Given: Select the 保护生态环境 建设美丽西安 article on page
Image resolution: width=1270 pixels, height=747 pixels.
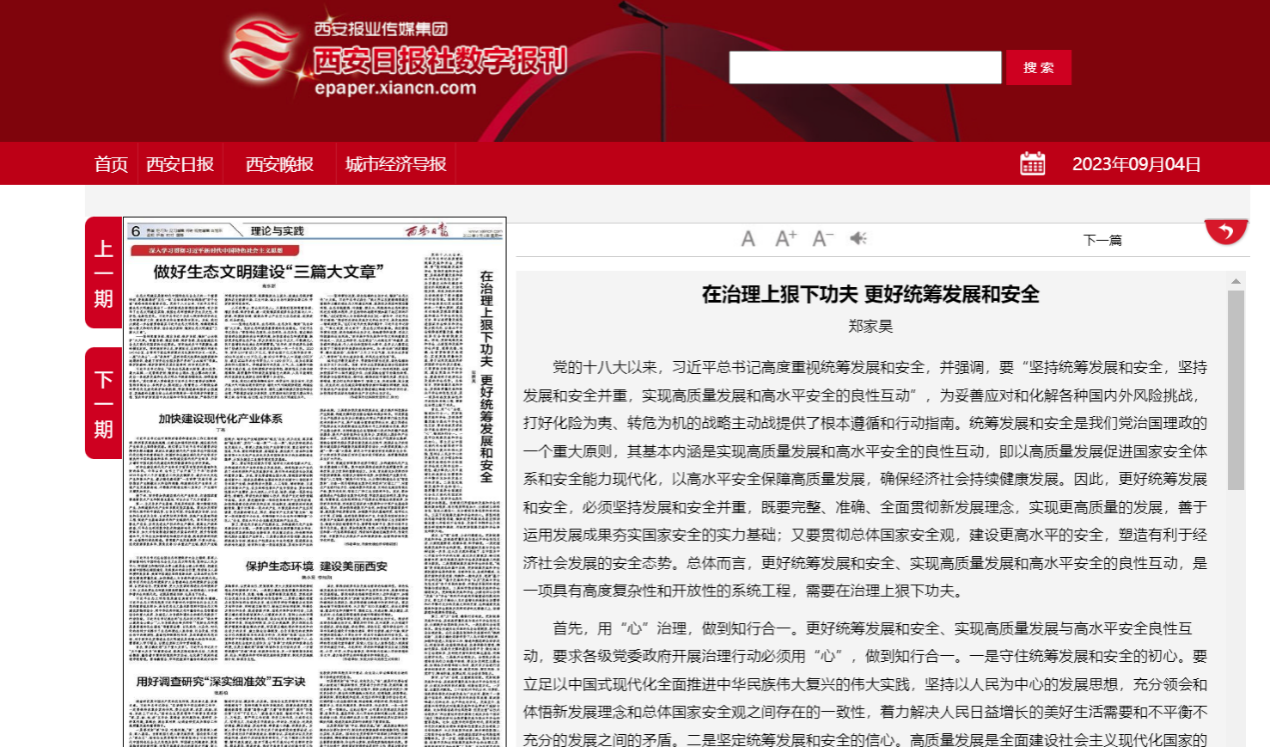Looking at the screenshot, I should point(316,566).
